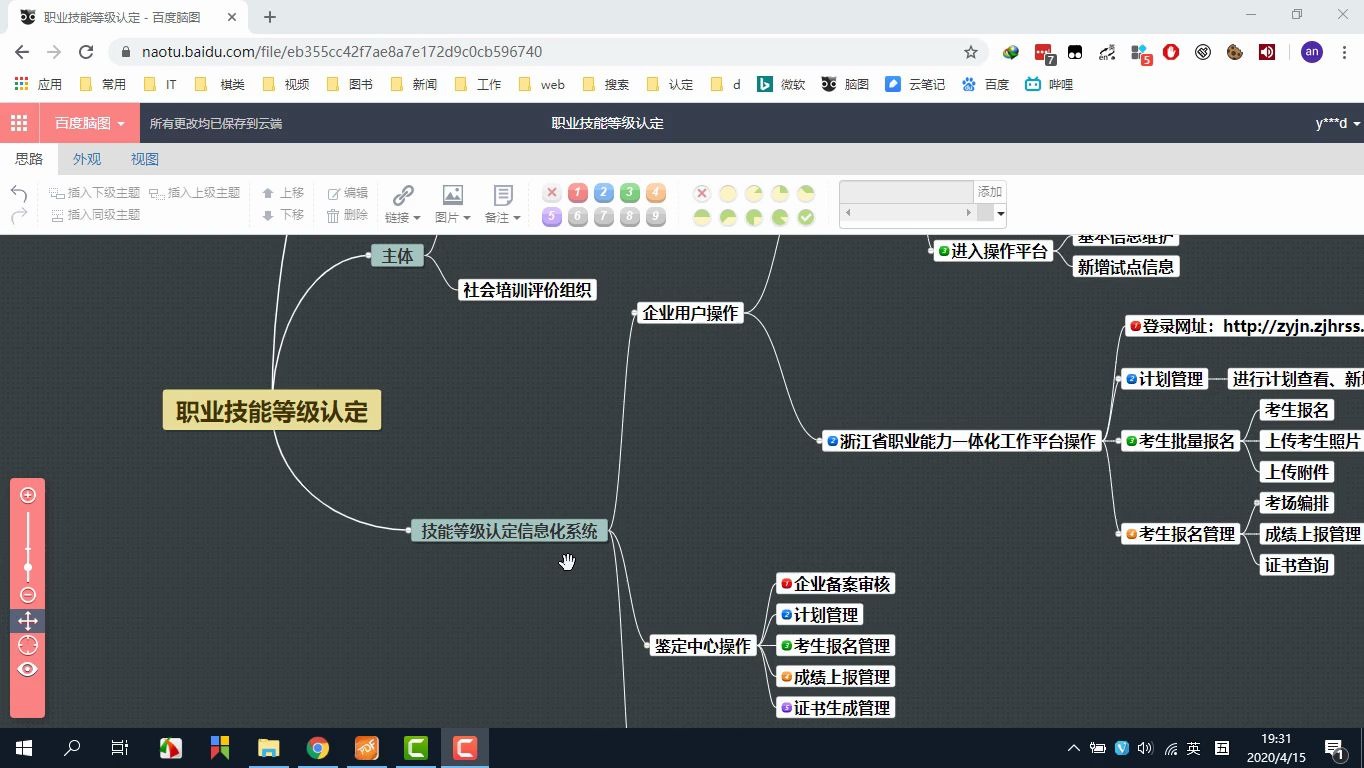Click the zoom slider handle
Screen dimensions: 1364x768
tap(28, 568)
